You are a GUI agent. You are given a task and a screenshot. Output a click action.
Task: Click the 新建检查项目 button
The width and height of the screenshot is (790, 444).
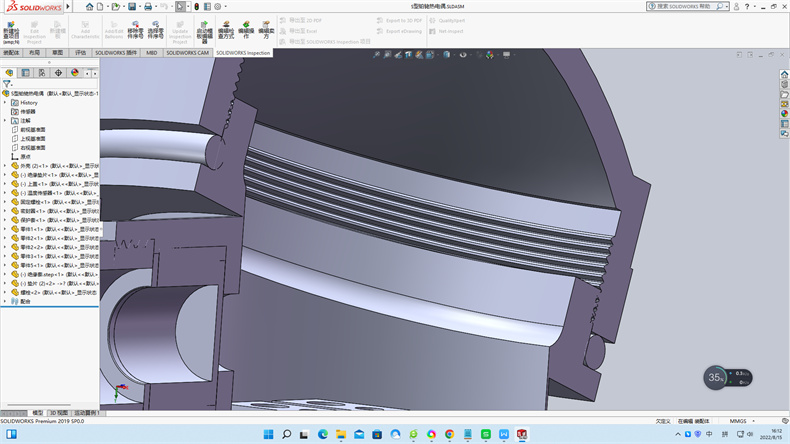pyautogui.click(x=10, y=30)
